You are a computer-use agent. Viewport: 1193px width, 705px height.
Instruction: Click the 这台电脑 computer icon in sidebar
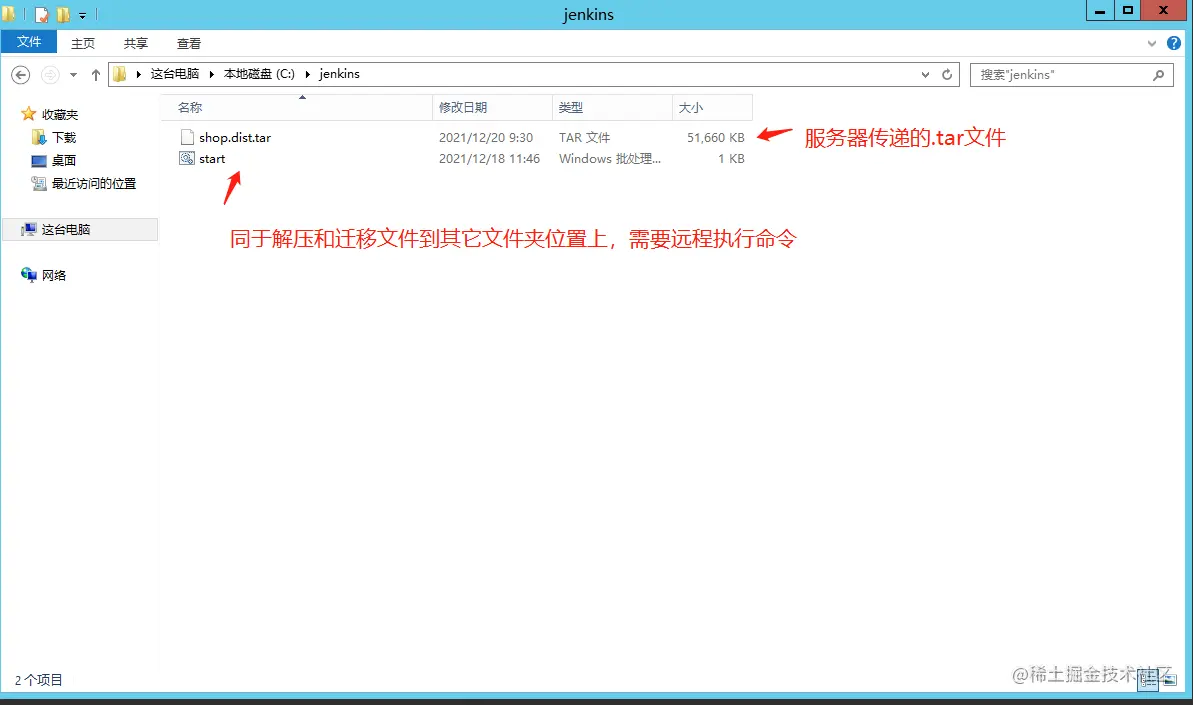point(28,229)
